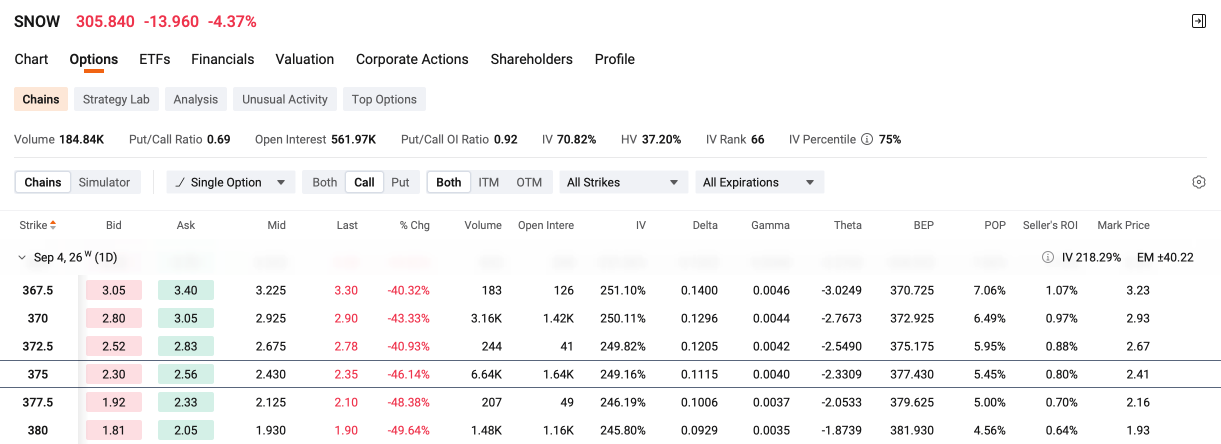View Shareholders tab
This screenshot has width=1221, height=444.
532,59
